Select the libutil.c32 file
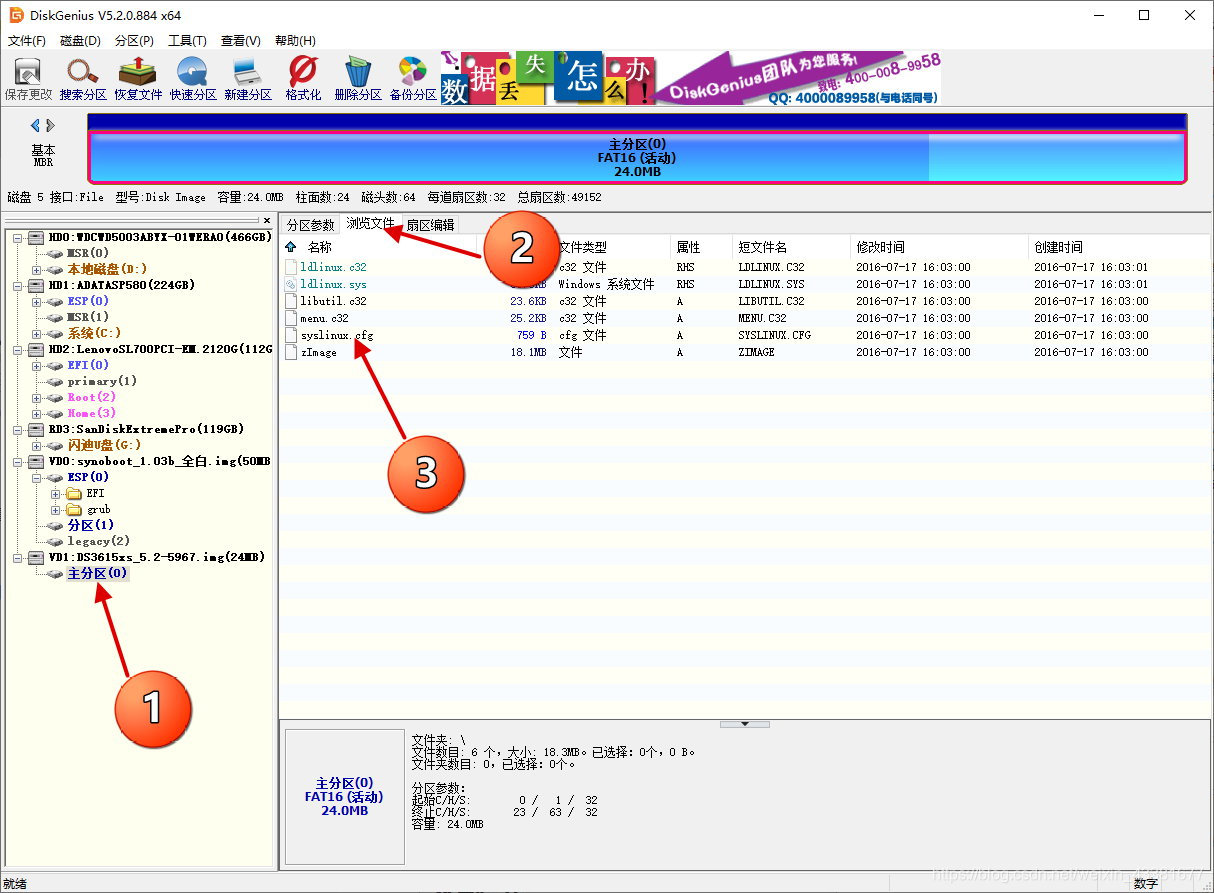The height and width of the screenshot is (893, 1214). [333, 301]
